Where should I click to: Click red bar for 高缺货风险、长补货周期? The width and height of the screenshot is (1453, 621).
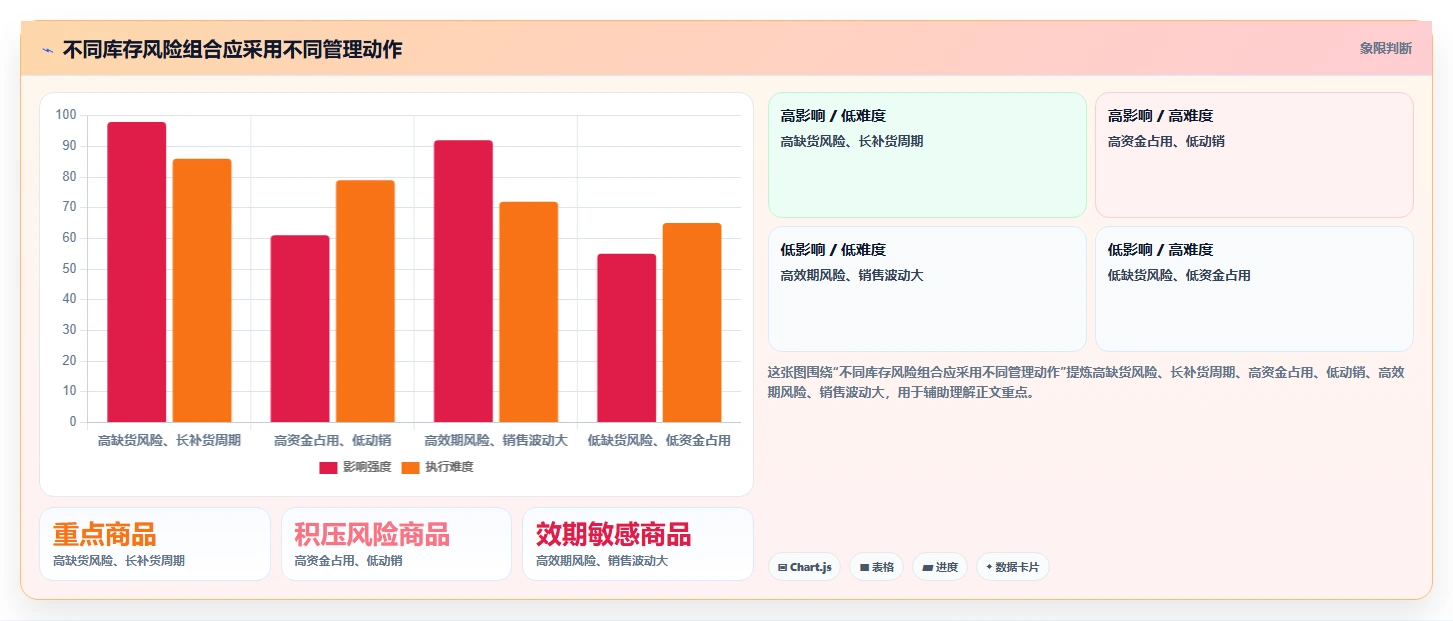coord(137,272)
